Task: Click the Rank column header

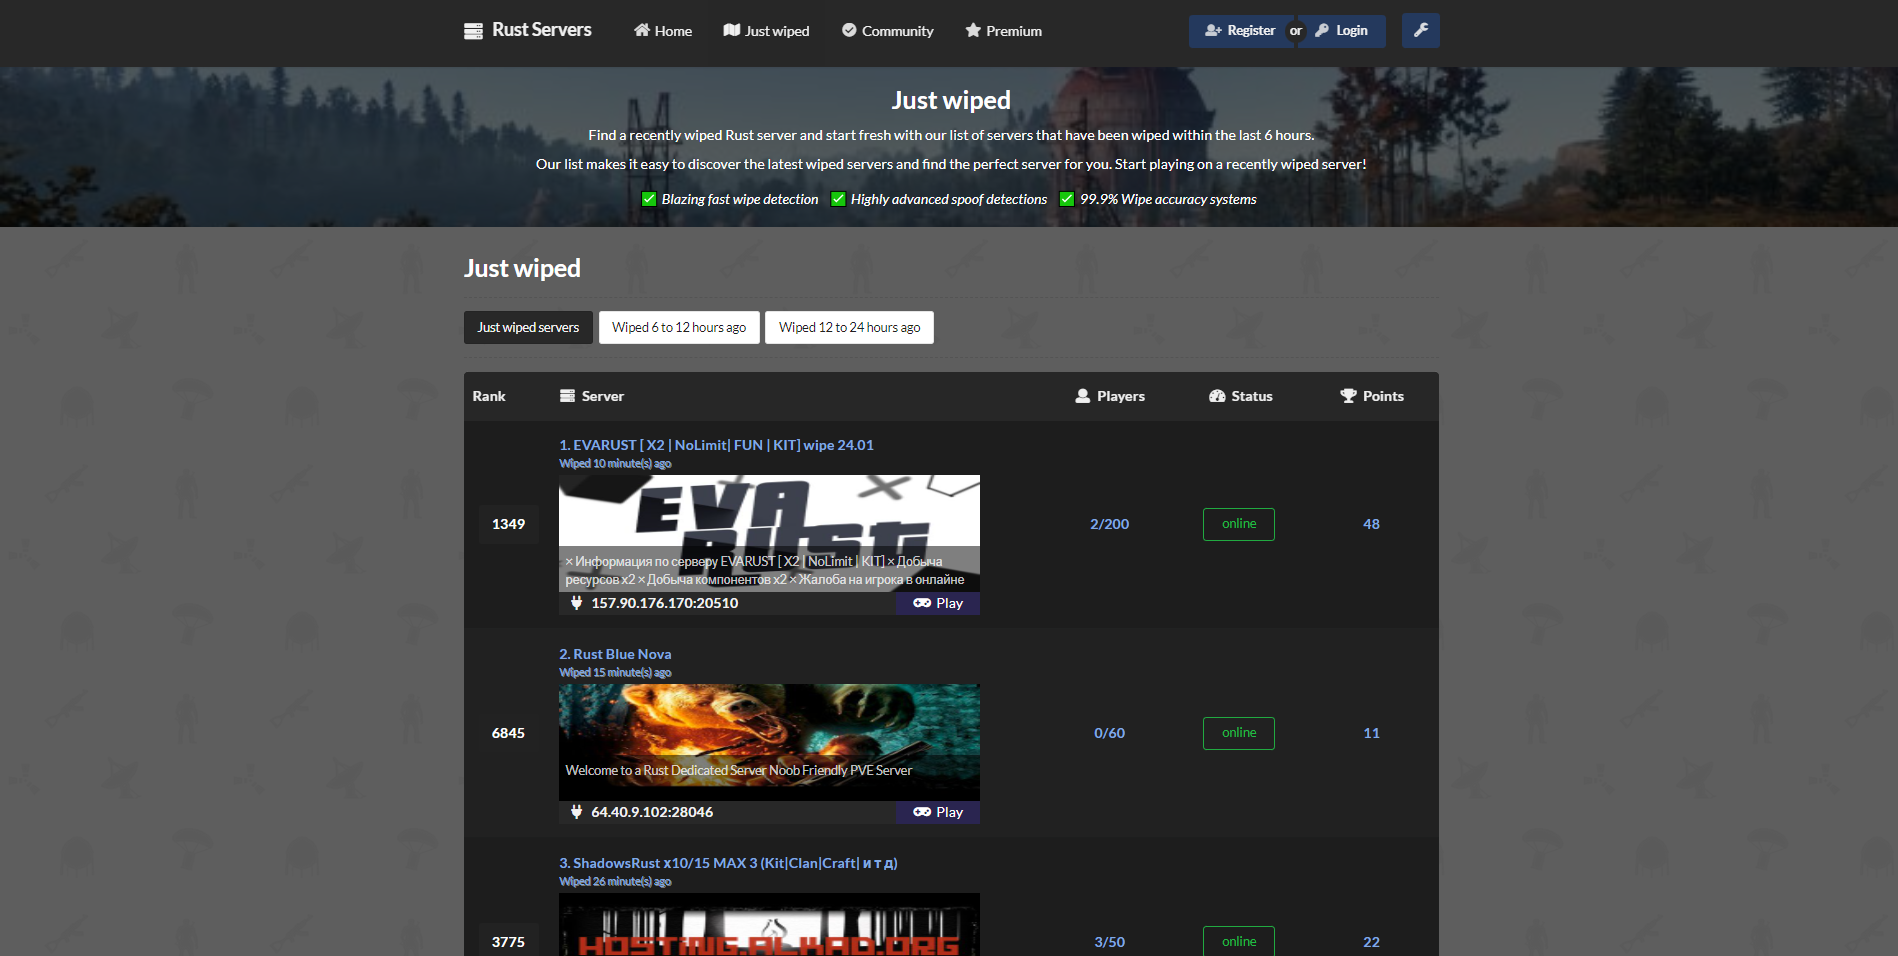Action: [x=489, y=396]
